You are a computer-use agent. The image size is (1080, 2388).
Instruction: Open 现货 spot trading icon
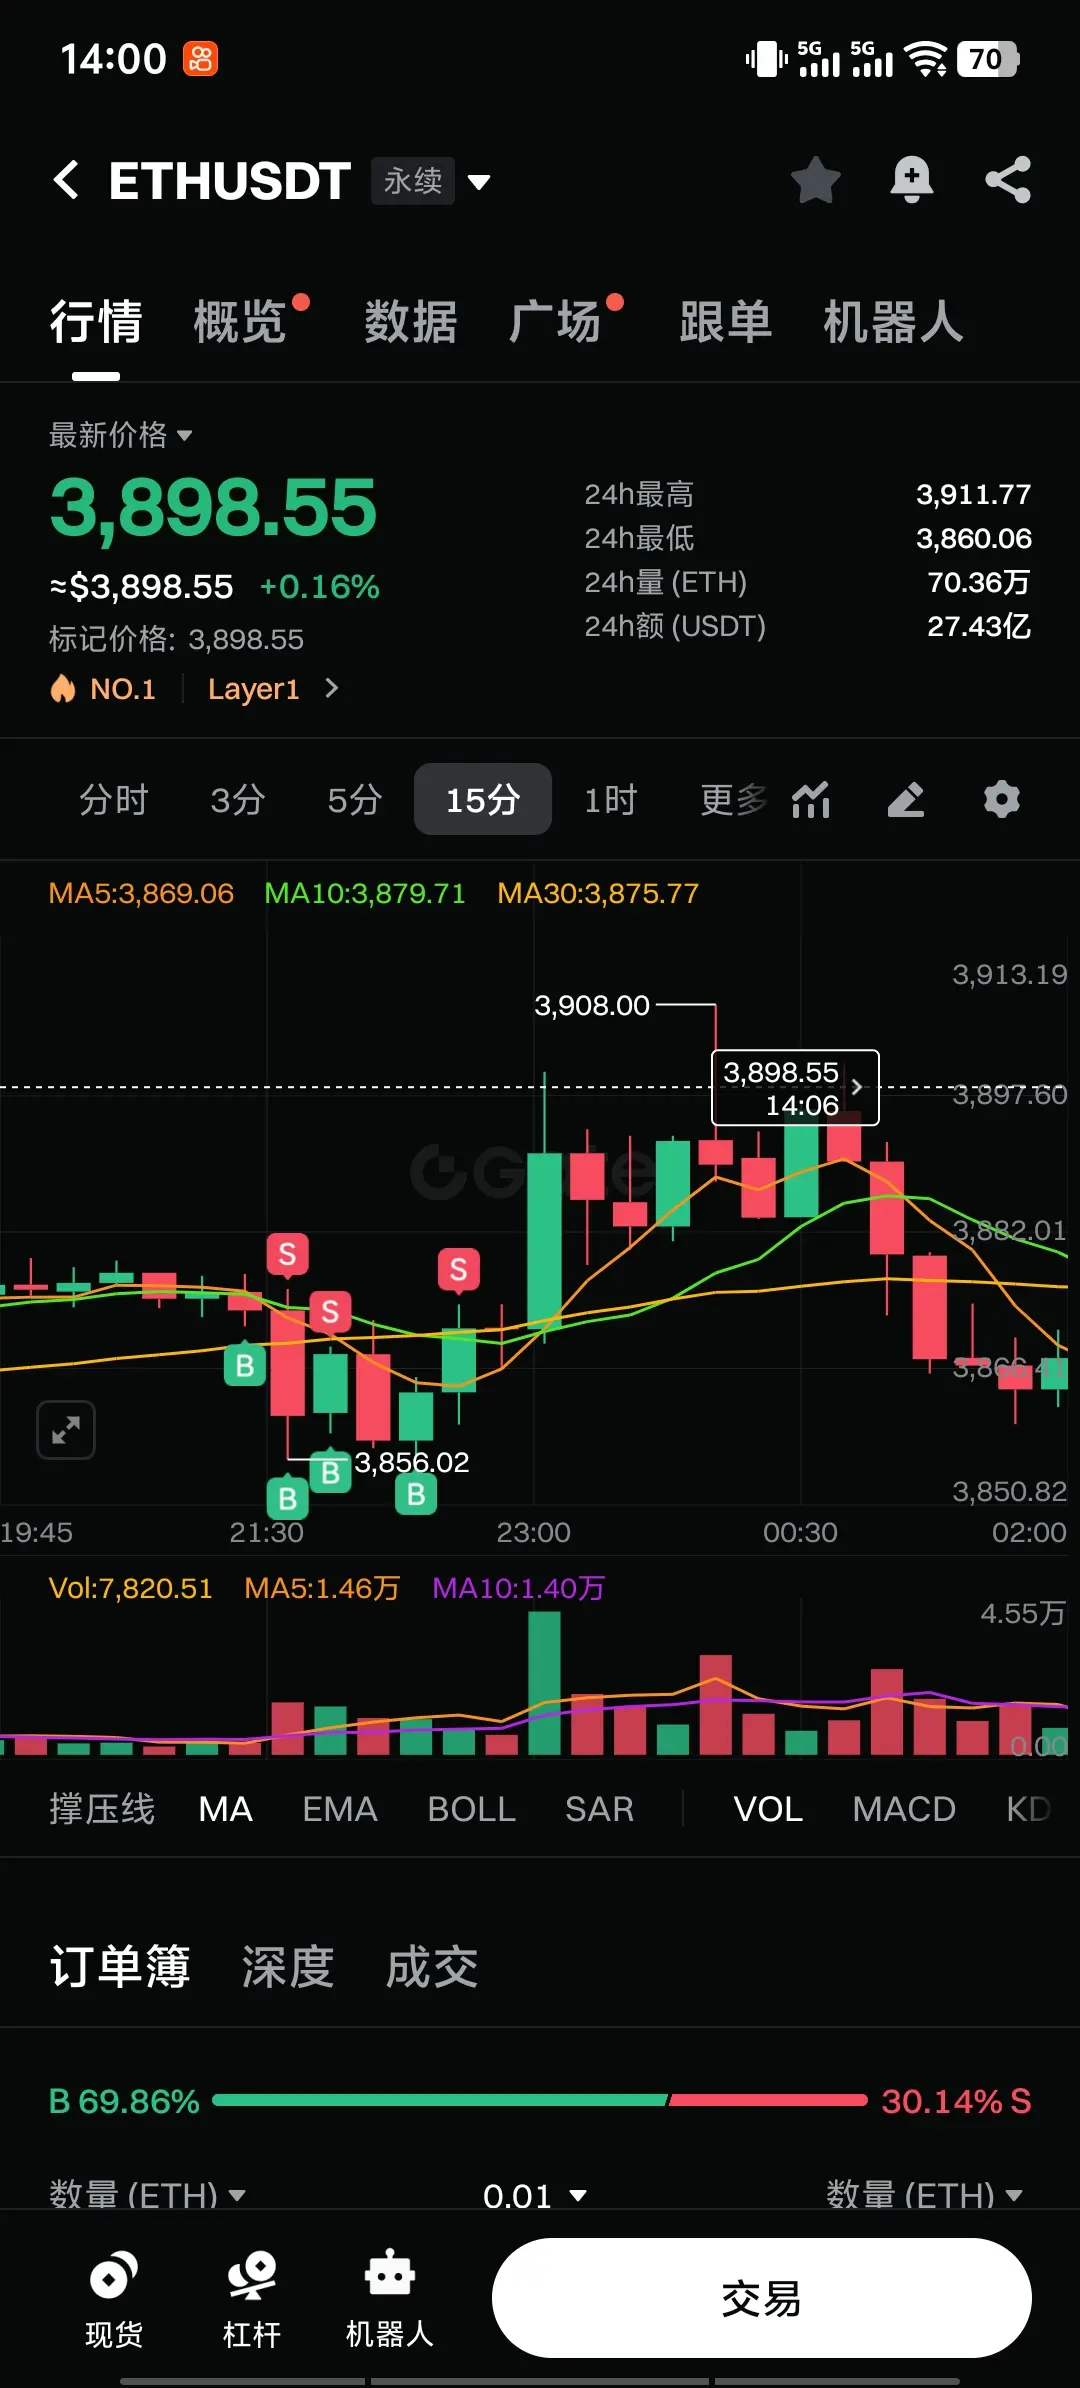pos(114,2300)
